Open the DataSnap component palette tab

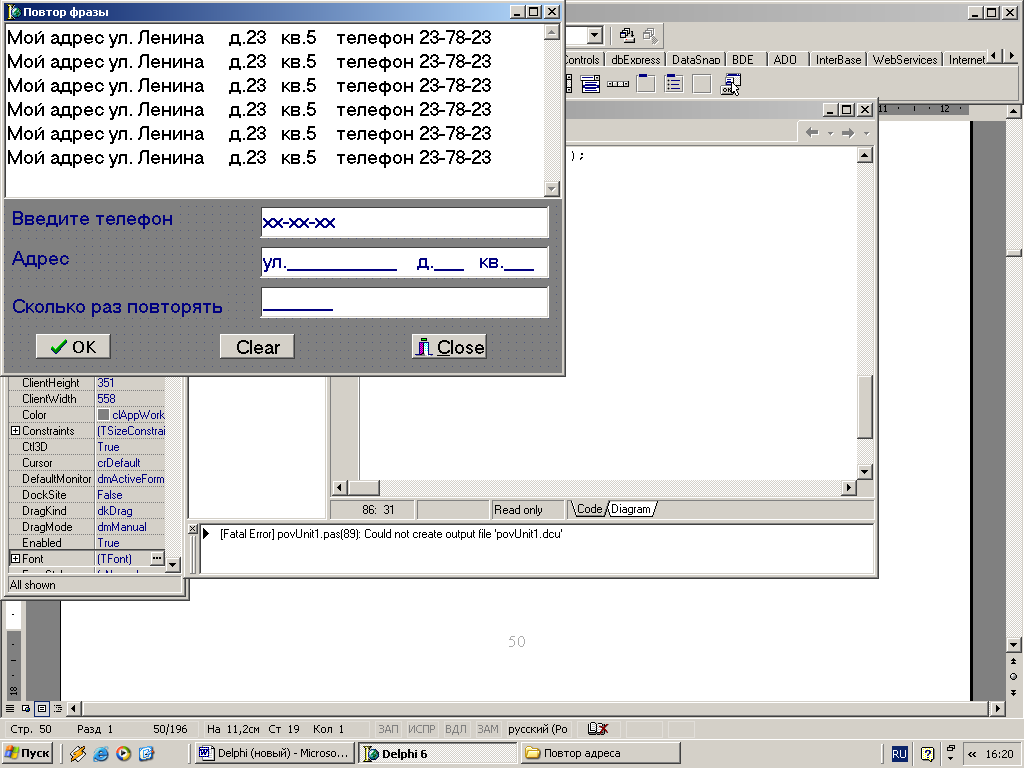pos(696,59)
